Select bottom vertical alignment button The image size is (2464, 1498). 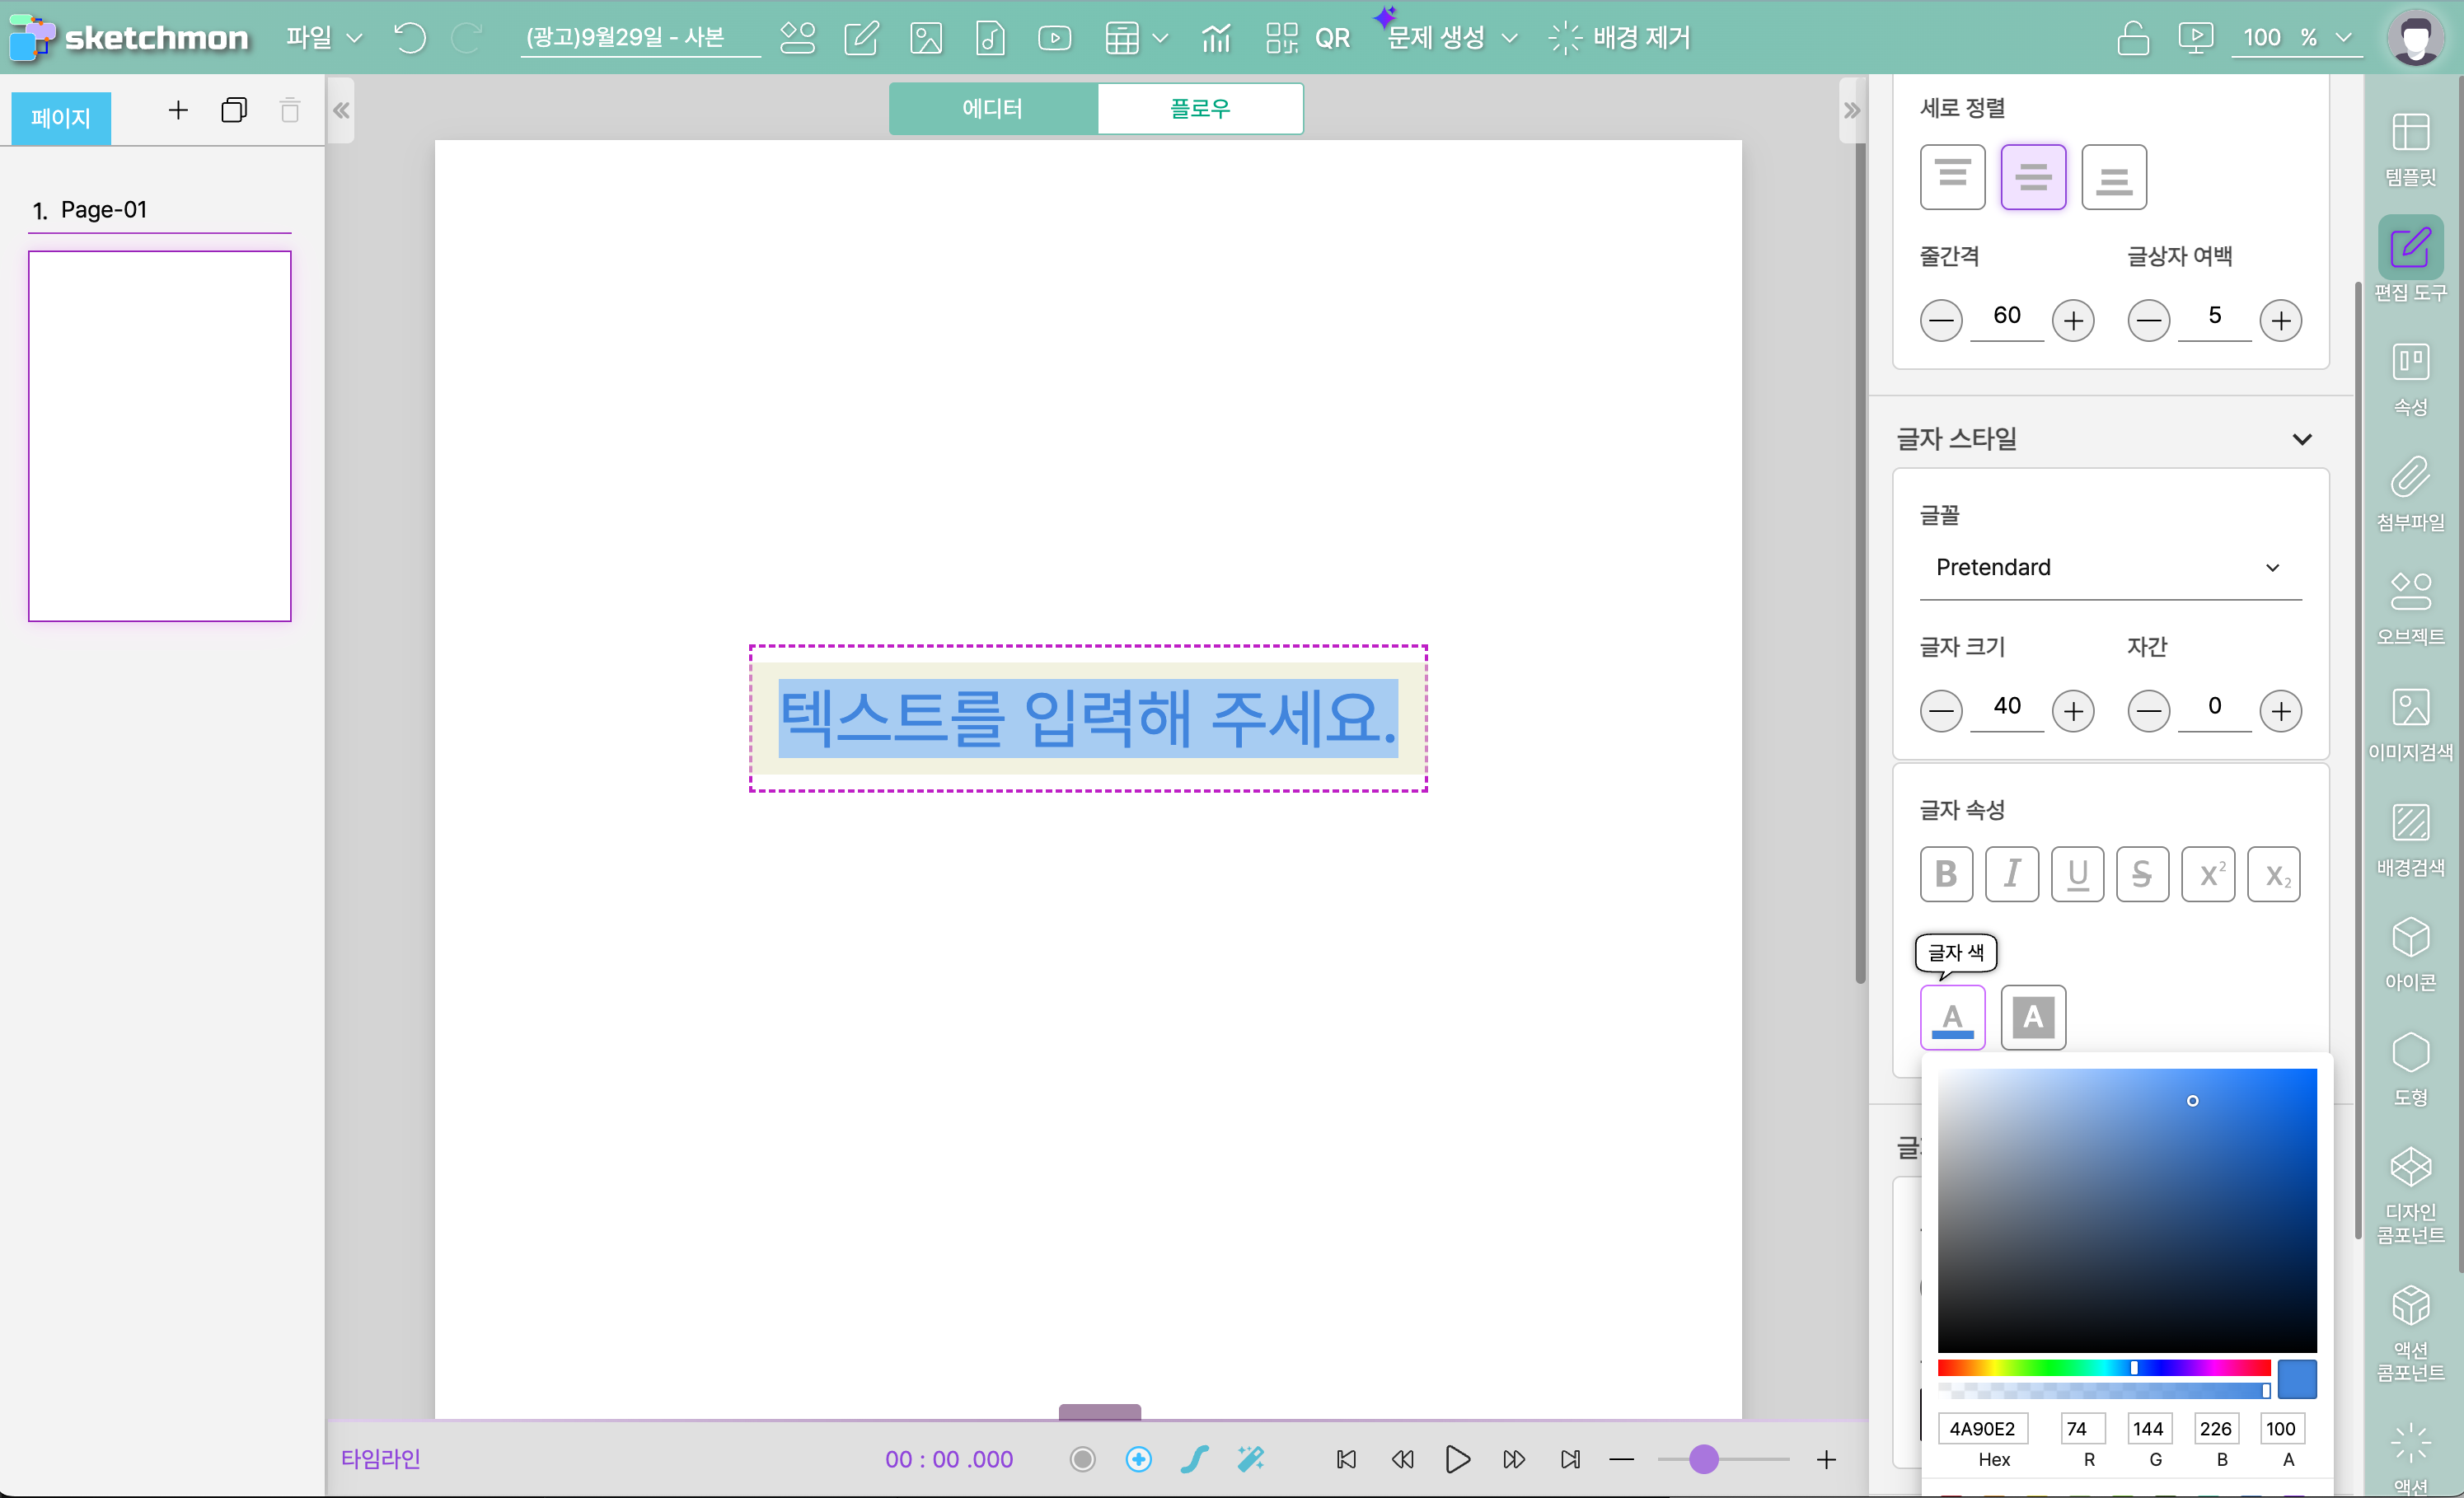click(2113, 177)
